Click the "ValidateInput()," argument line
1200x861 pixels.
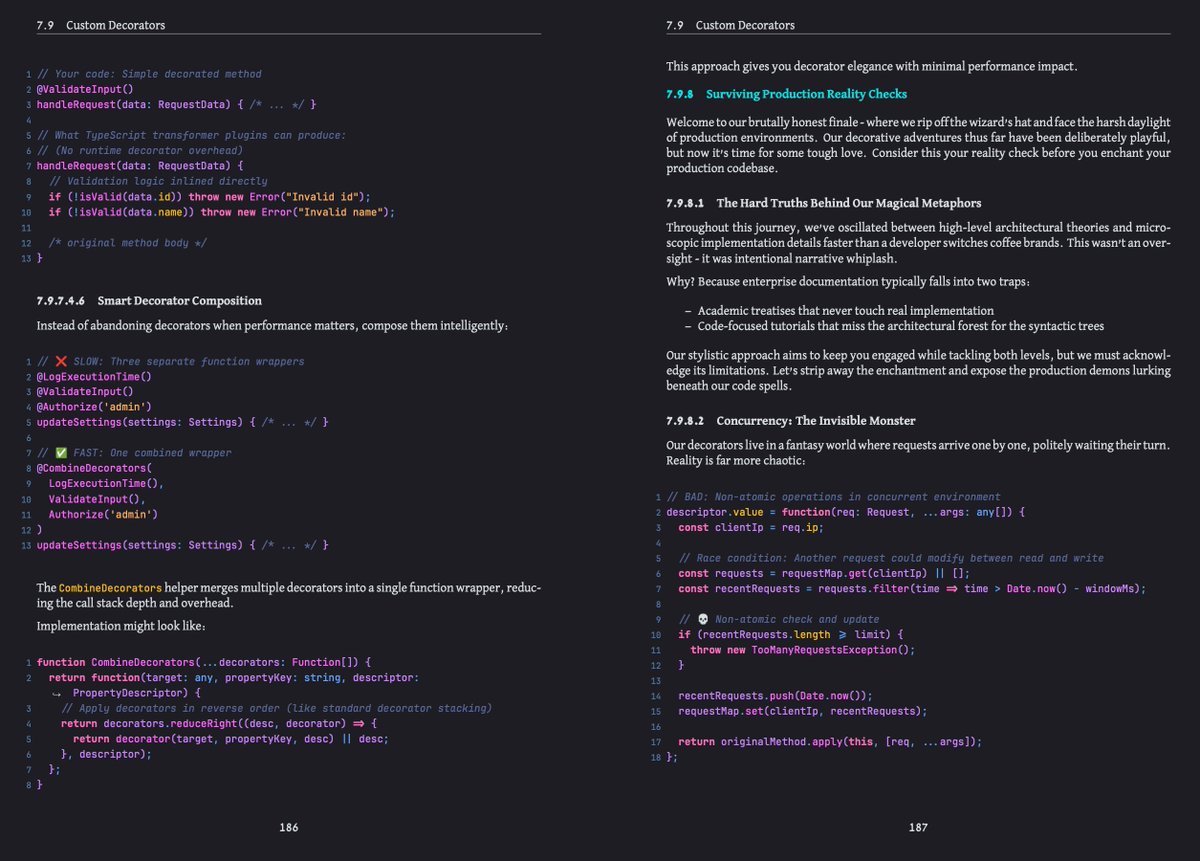coord(97,499)
